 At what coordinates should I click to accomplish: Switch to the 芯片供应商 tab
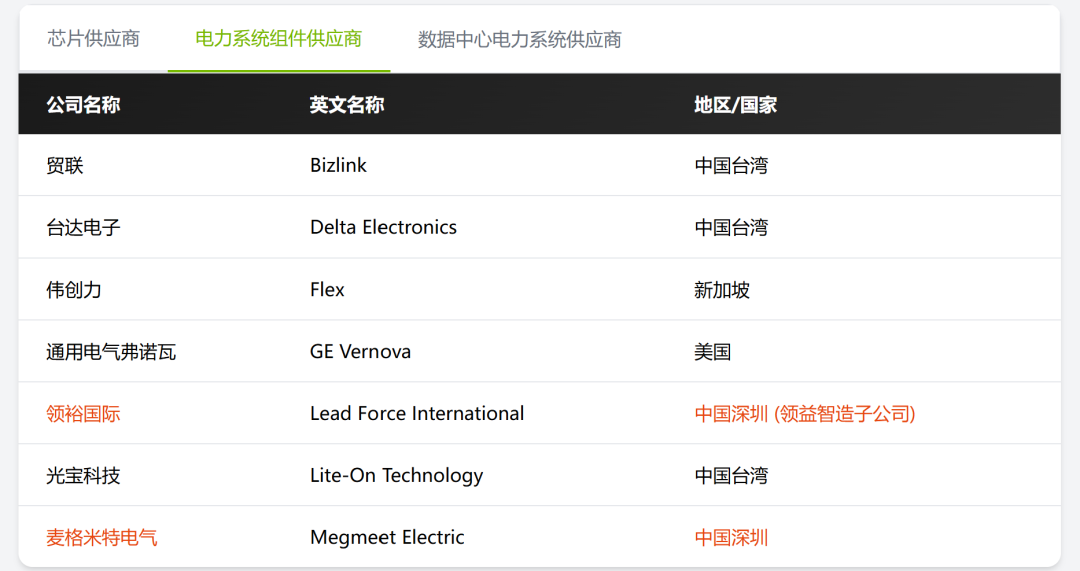click(94, 39)
